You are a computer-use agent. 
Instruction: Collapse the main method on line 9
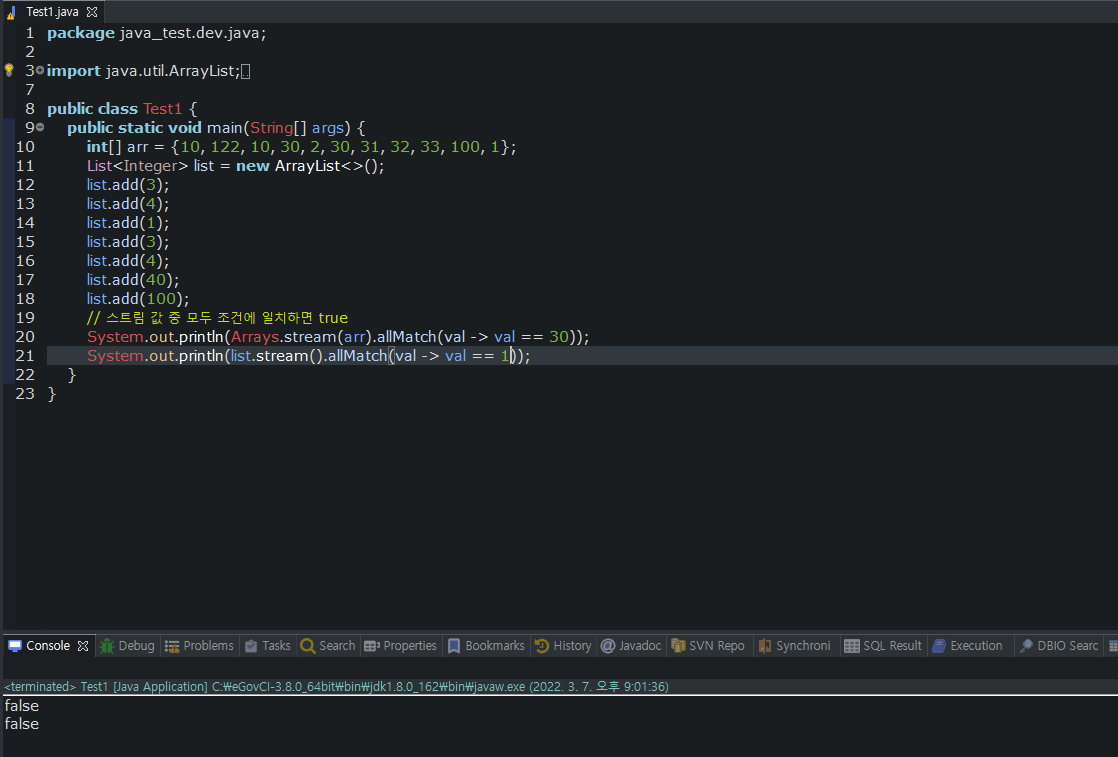[40, 127]
